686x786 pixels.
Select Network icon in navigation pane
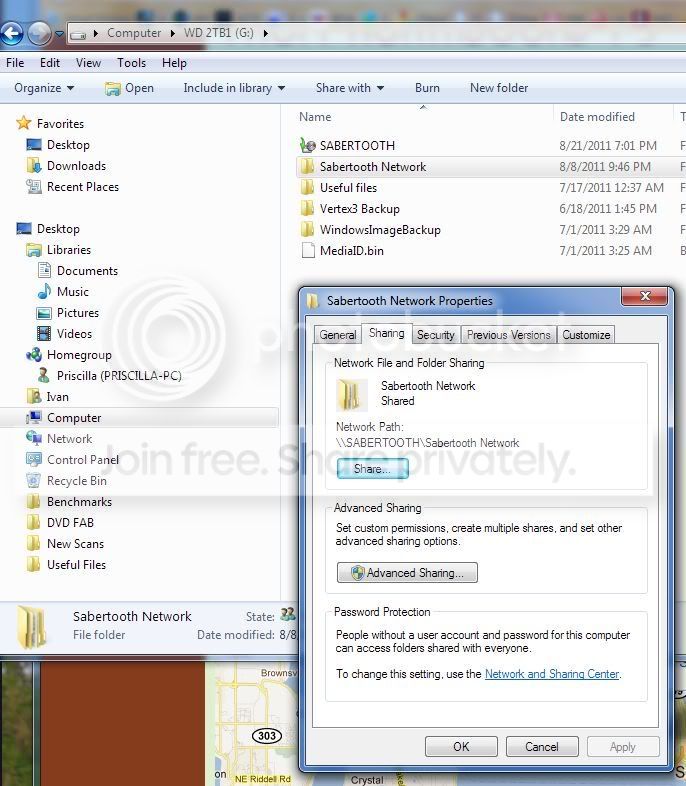pos(34,439)
